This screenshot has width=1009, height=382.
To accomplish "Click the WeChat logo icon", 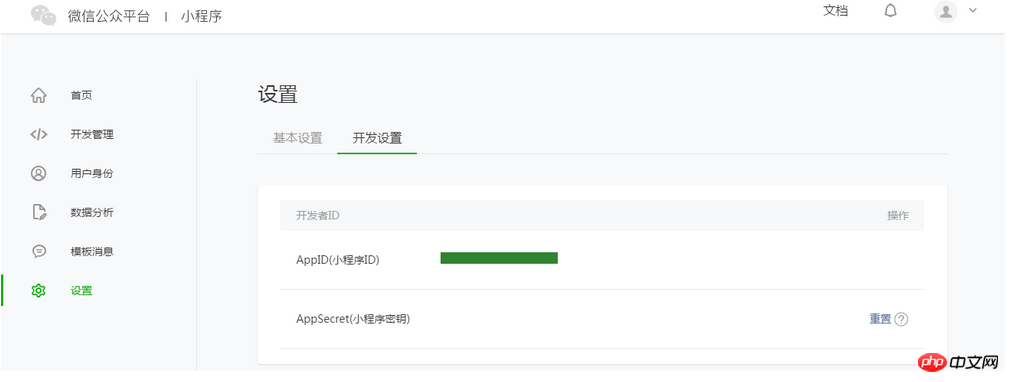I will (44, 15).
